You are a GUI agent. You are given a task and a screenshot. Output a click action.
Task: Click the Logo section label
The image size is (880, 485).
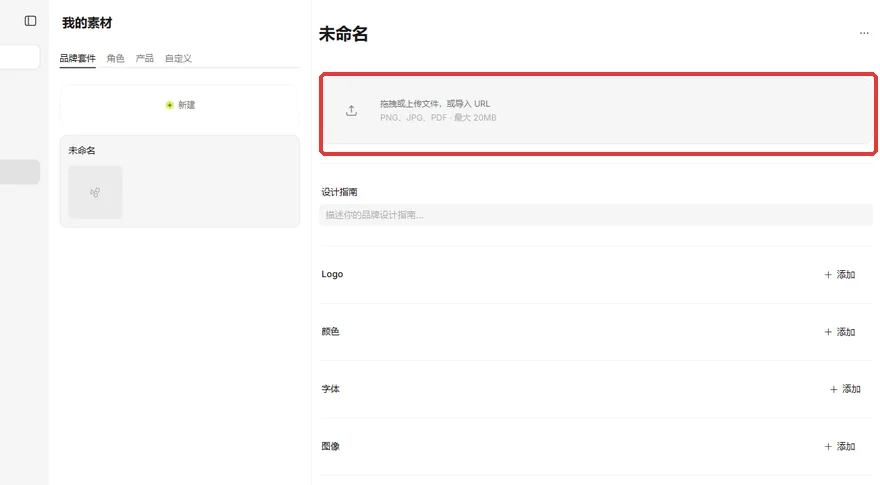click(332, 274)
